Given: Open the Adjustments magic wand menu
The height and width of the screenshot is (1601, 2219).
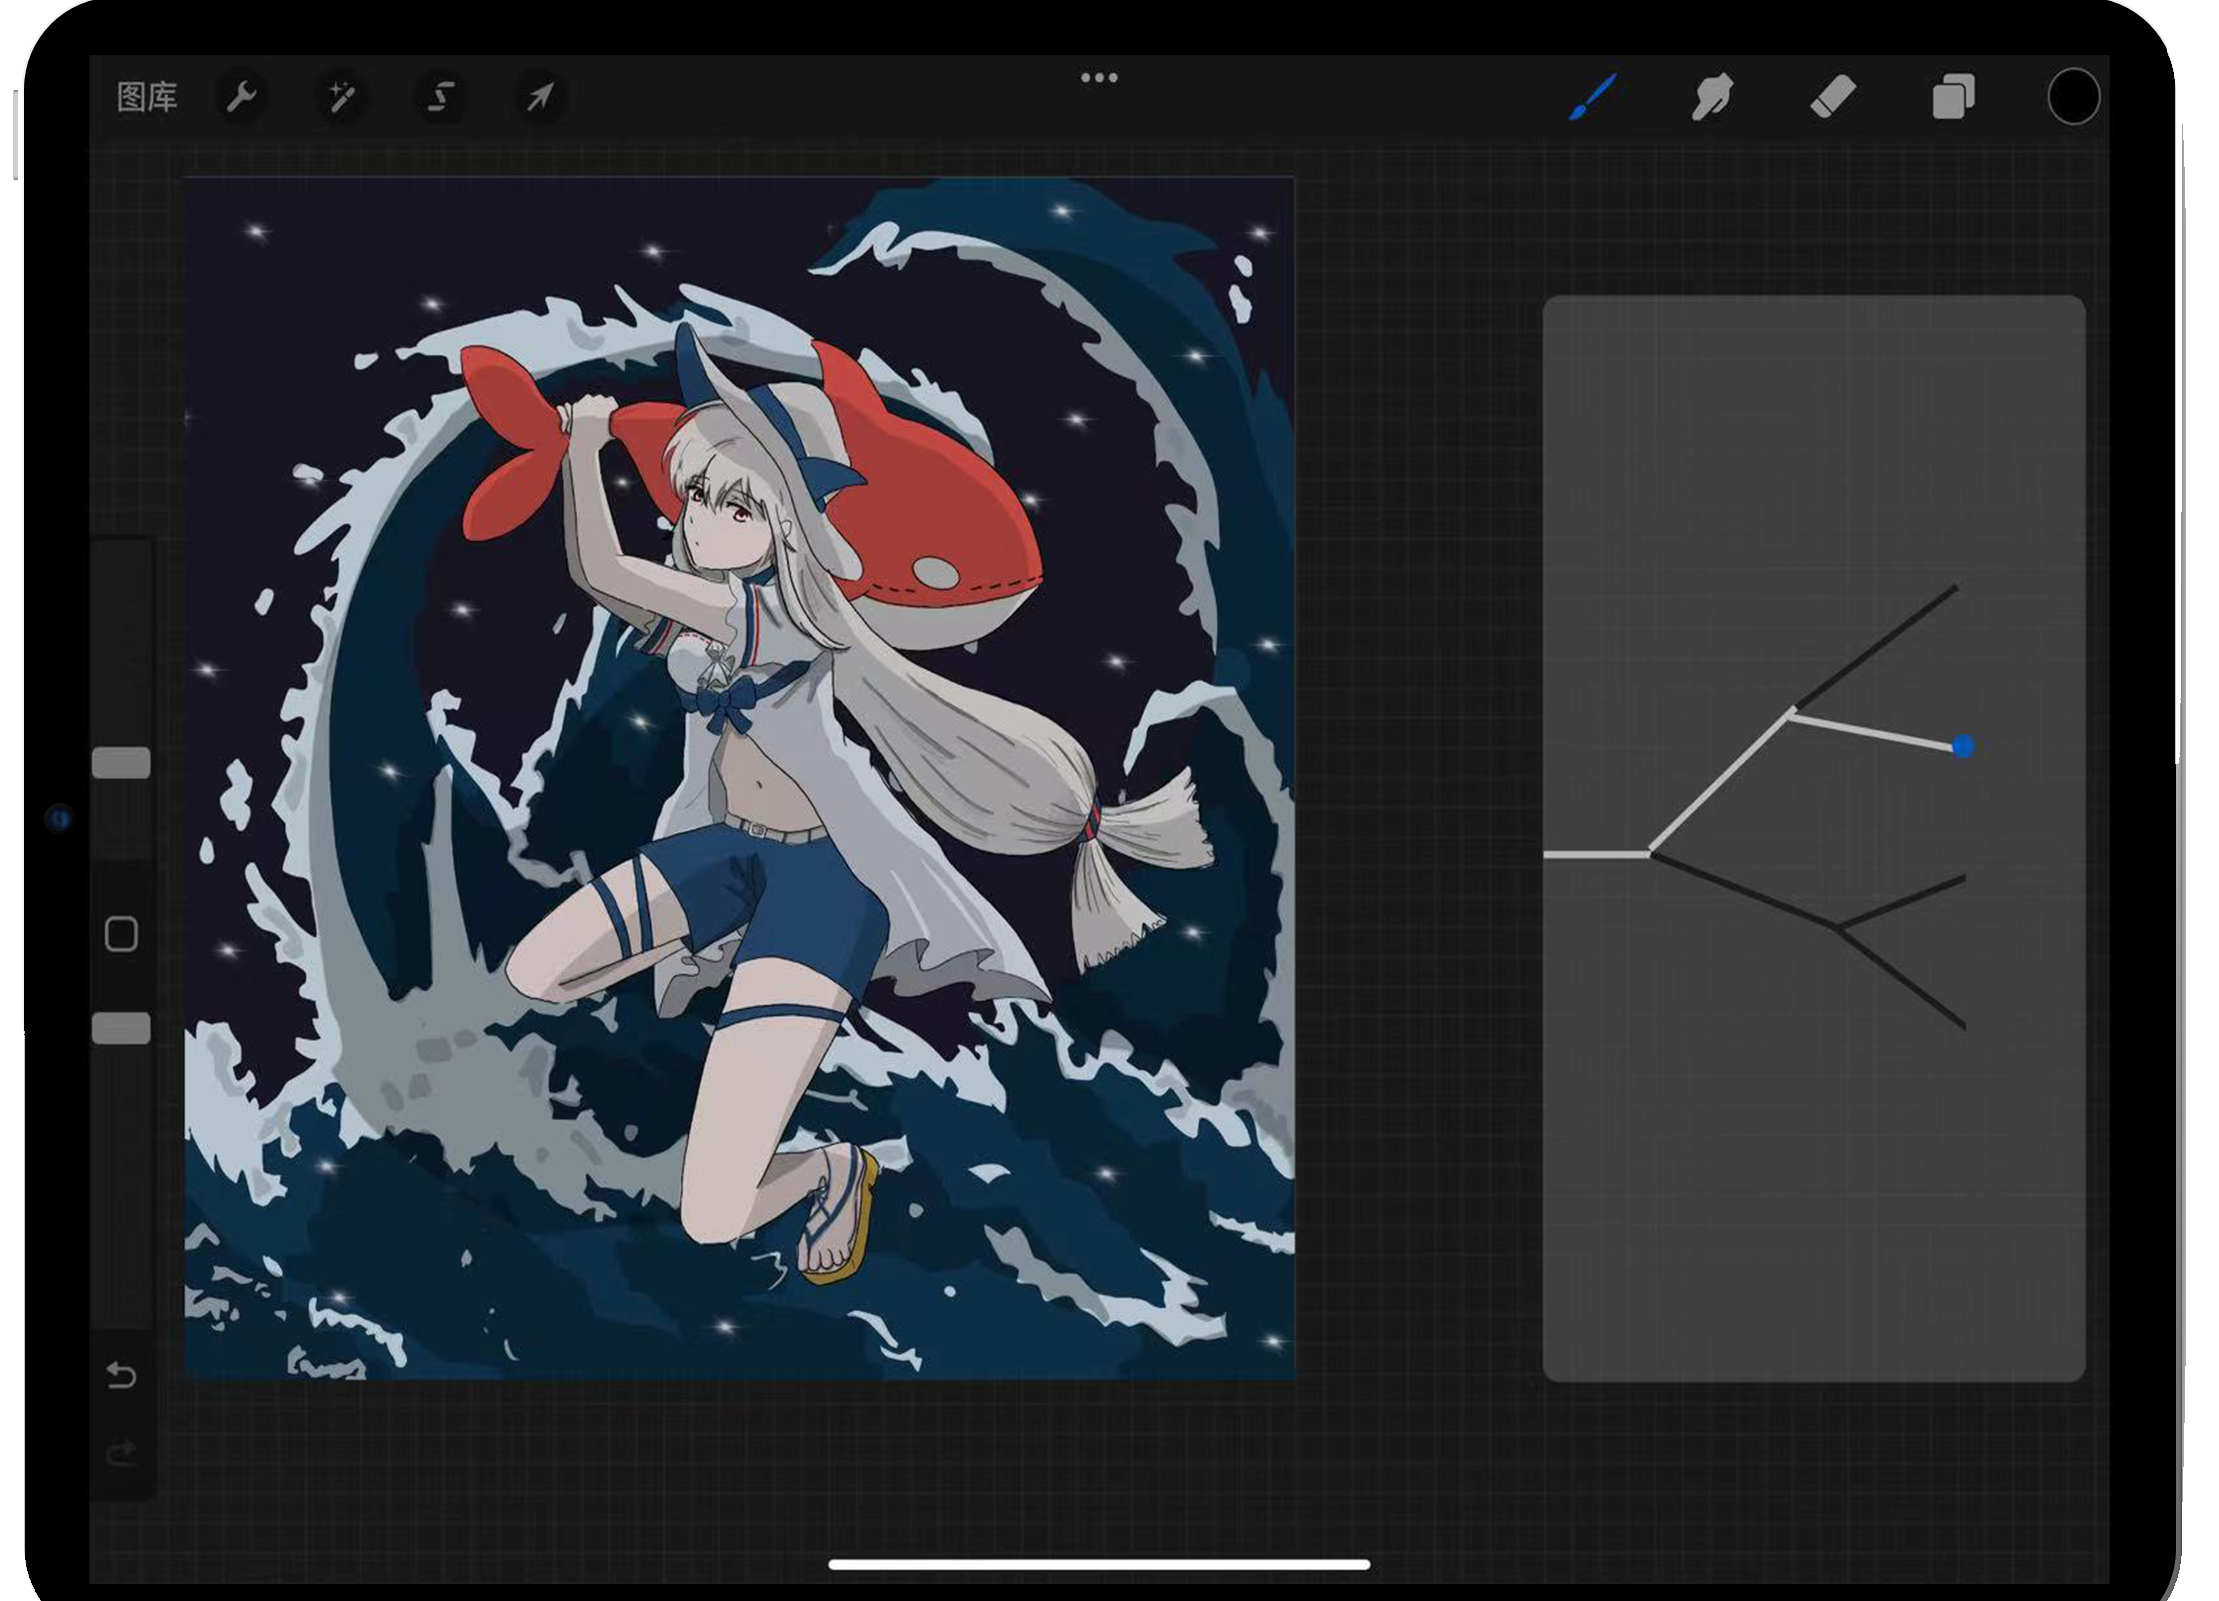Looking at the screenshot, I should click(x=341, y=97).
